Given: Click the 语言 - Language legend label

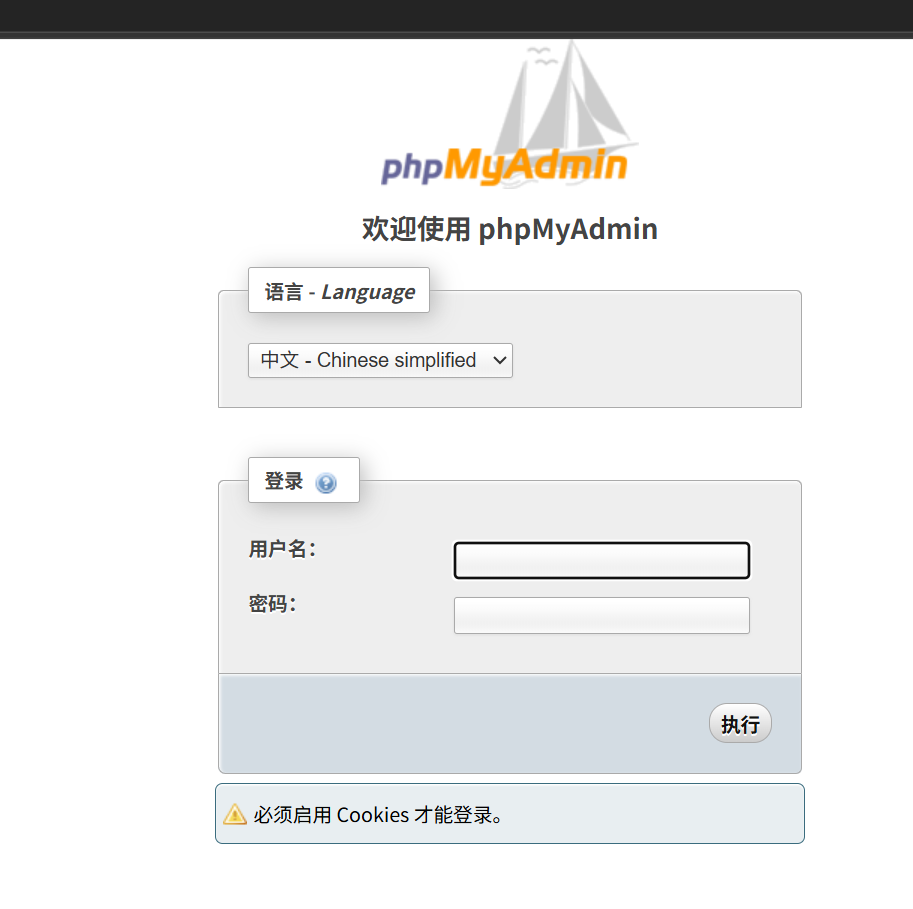Looking at the screenshot, I should tap(339, 291).
